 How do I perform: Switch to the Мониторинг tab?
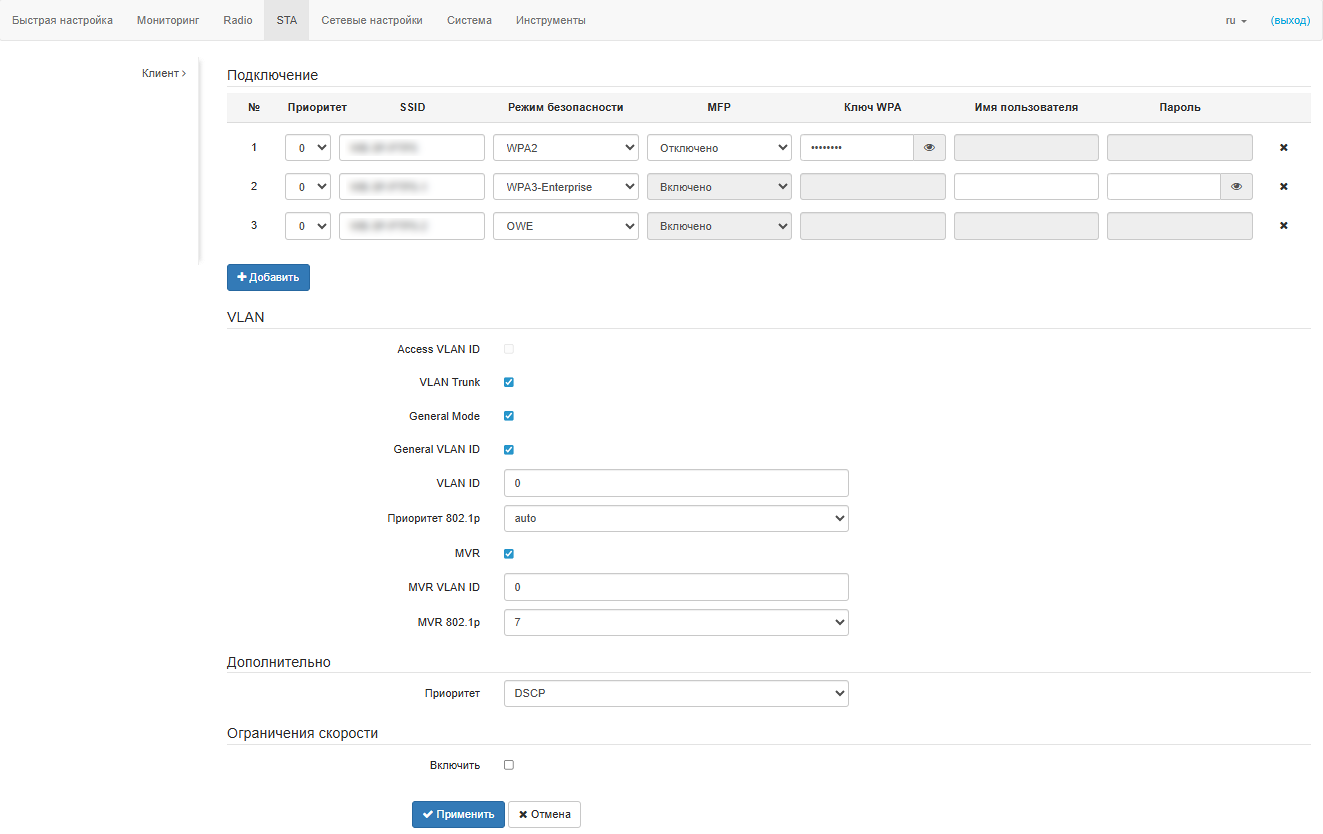168,20
